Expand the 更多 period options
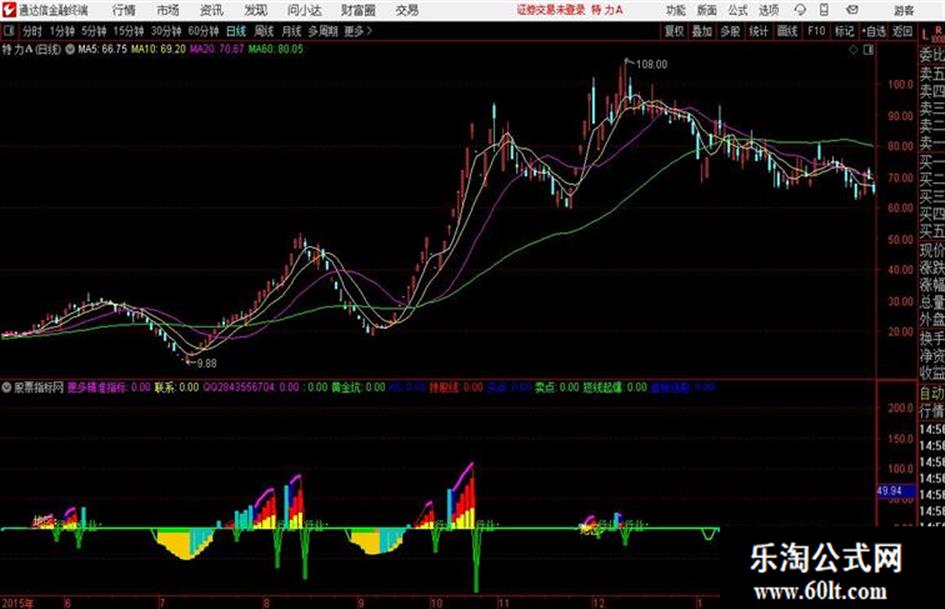Screen dimensions: 945x609 [358, 31]
